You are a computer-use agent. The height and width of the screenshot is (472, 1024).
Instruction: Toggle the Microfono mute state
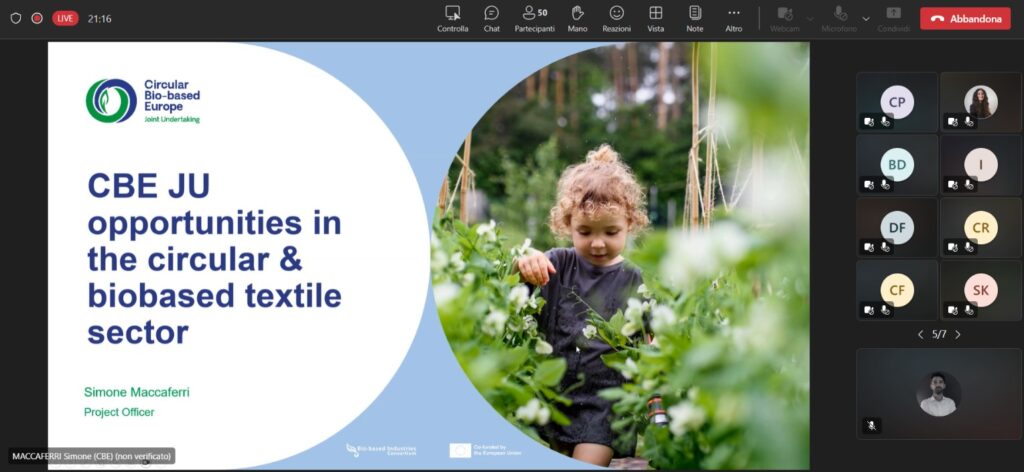click(839, 18)
